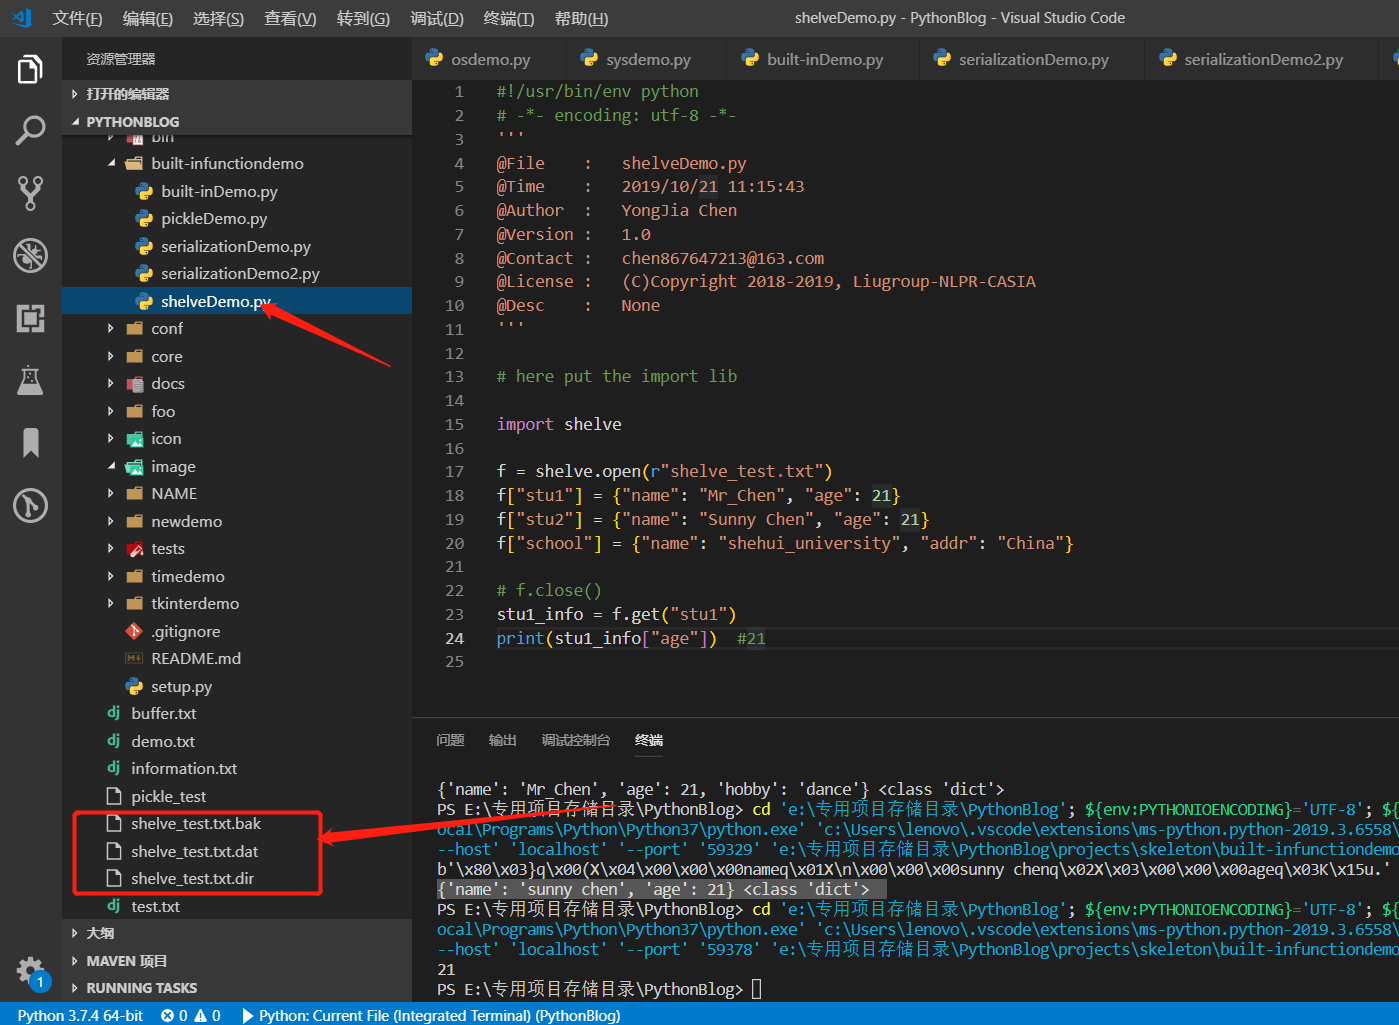Open test.txt in the explorer

pyautogui.click(x=237, y=906)
